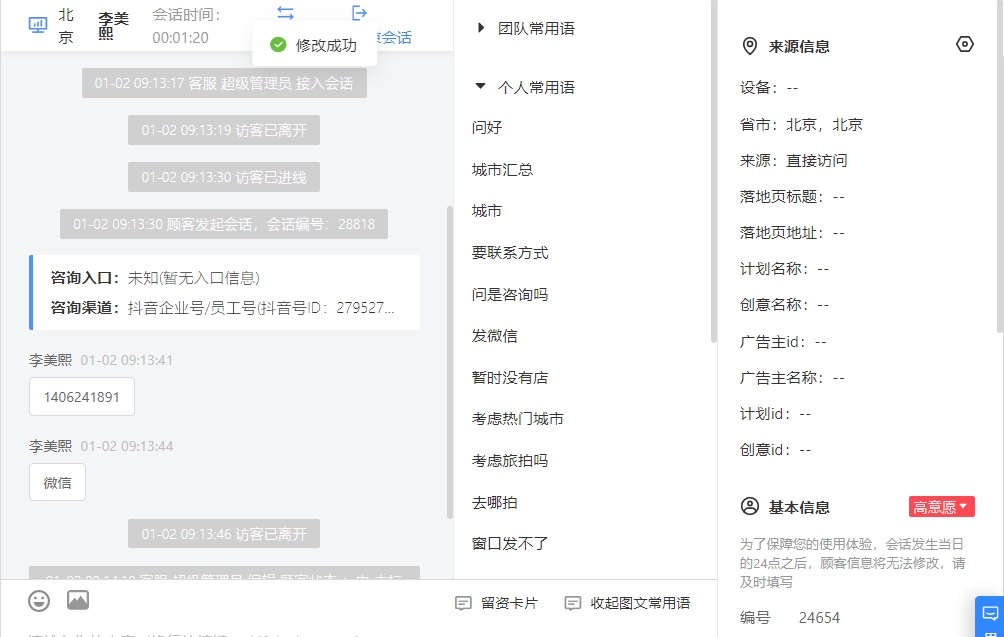This screenshot has width=1004, height=637.
Task: Click the visitor name 李美熙 in header
Action: (113, 26)
